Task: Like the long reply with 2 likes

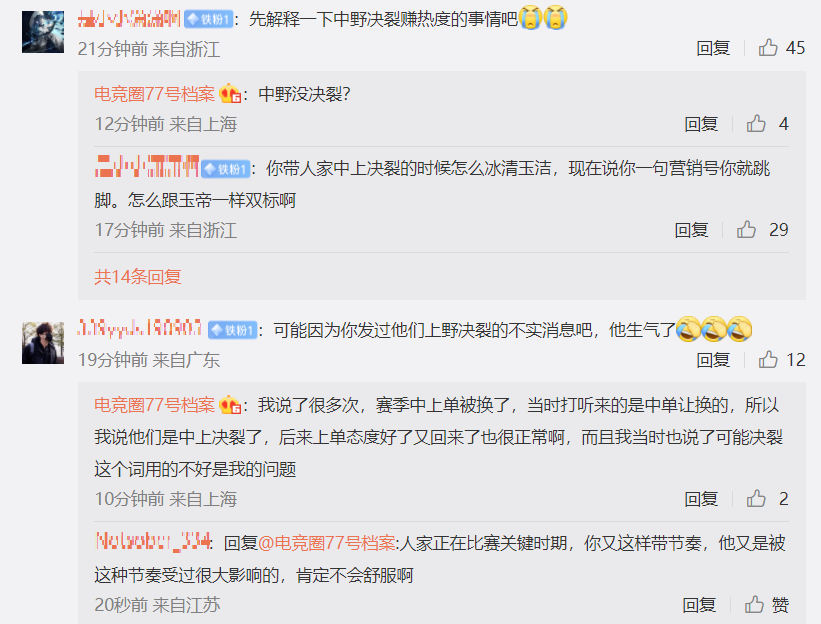Action: (756, 498)
